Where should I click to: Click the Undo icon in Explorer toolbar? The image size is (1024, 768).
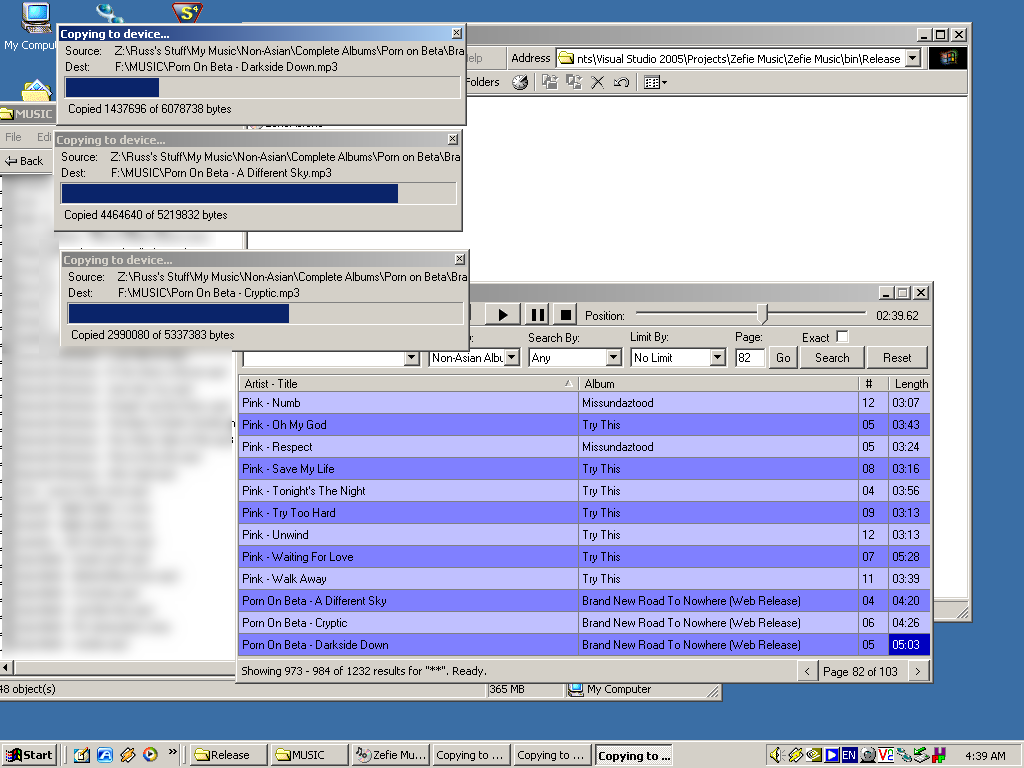click(621, 83)
